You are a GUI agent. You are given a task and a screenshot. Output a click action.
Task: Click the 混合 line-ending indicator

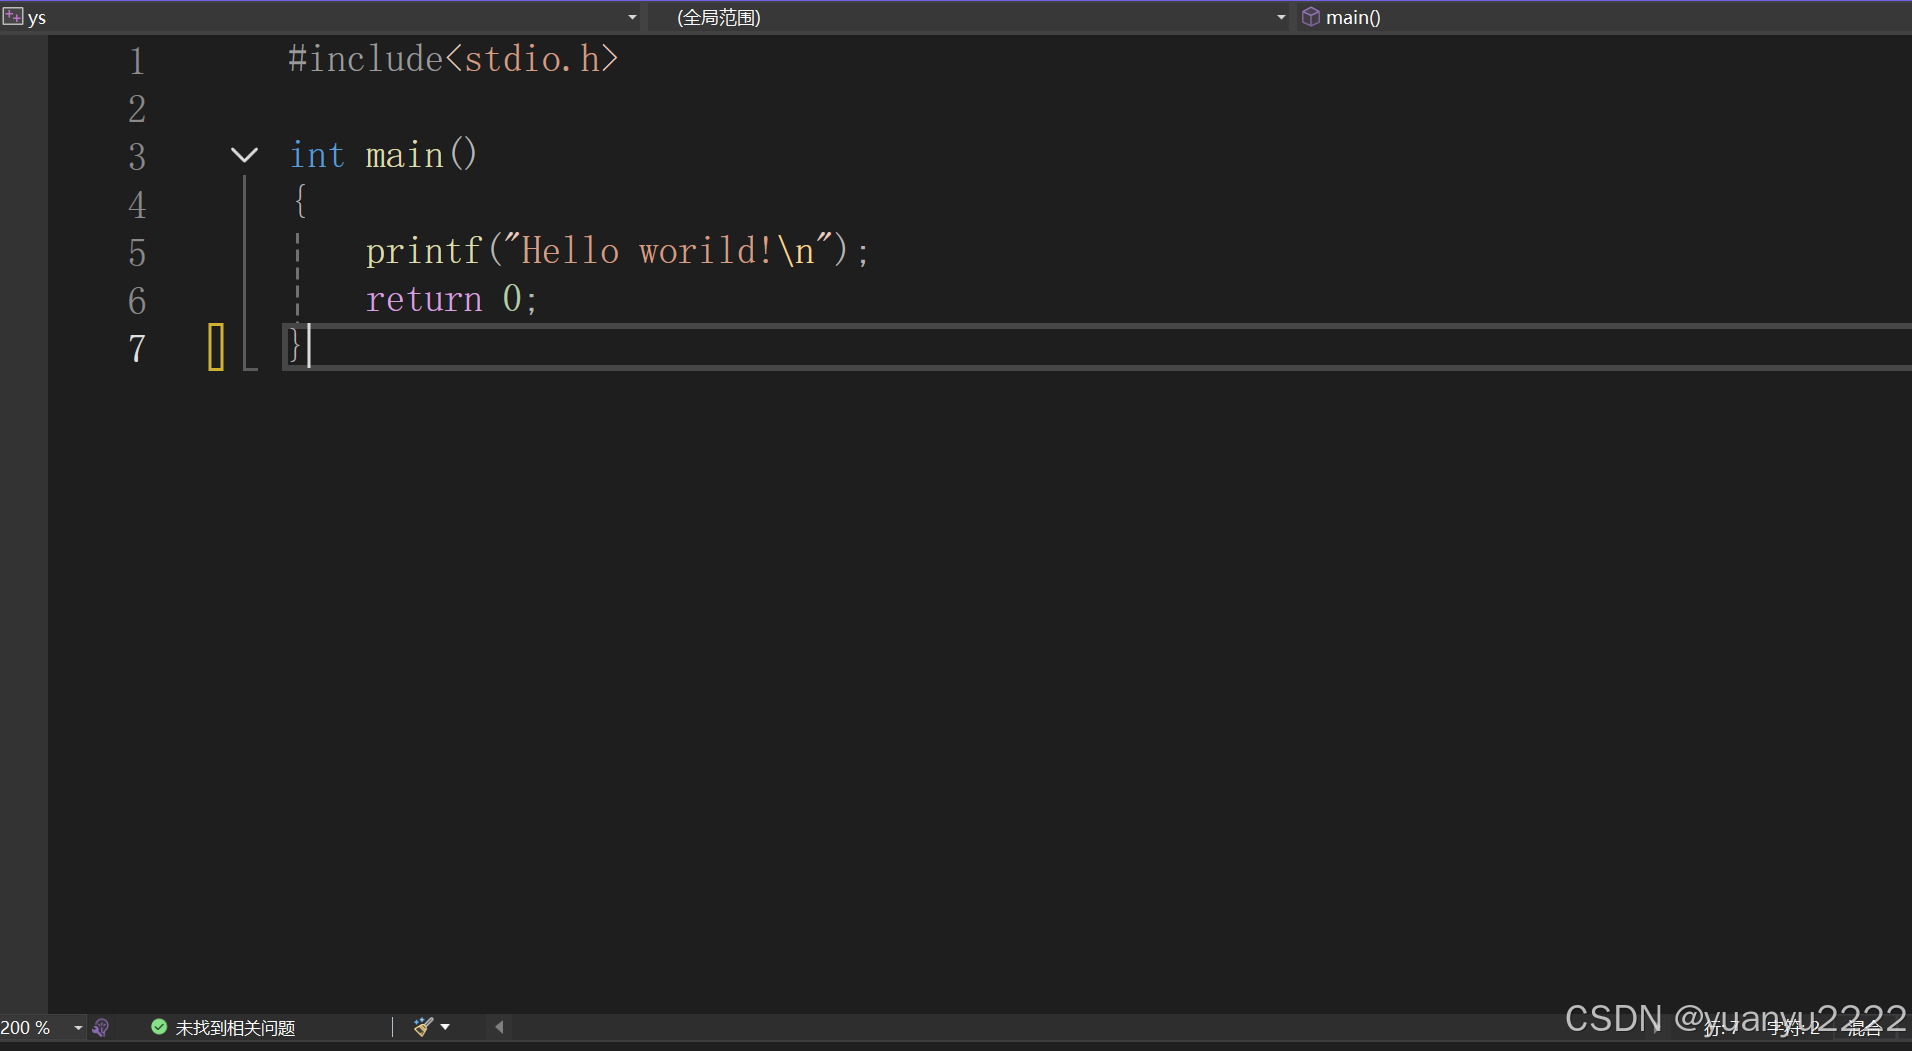click(1863, 1028)
